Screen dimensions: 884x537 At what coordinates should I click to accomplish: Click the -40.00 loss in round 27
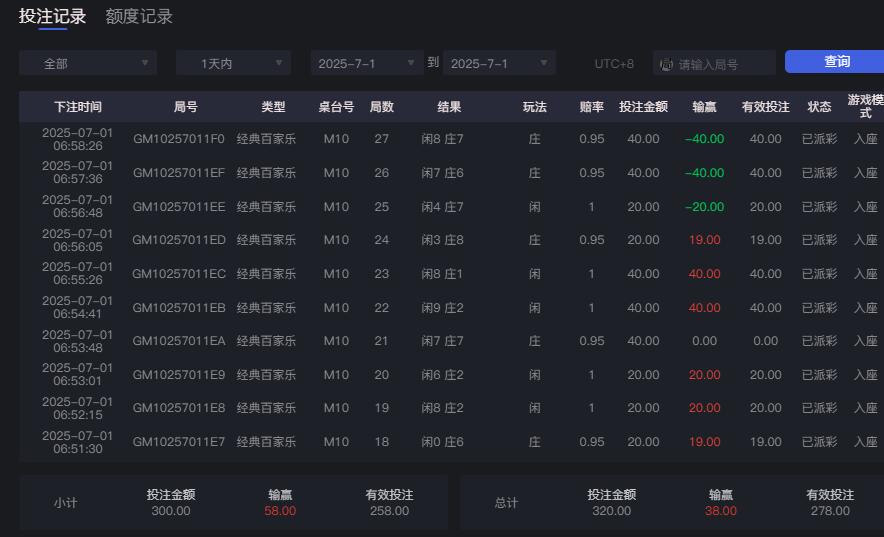coord(704,139)
